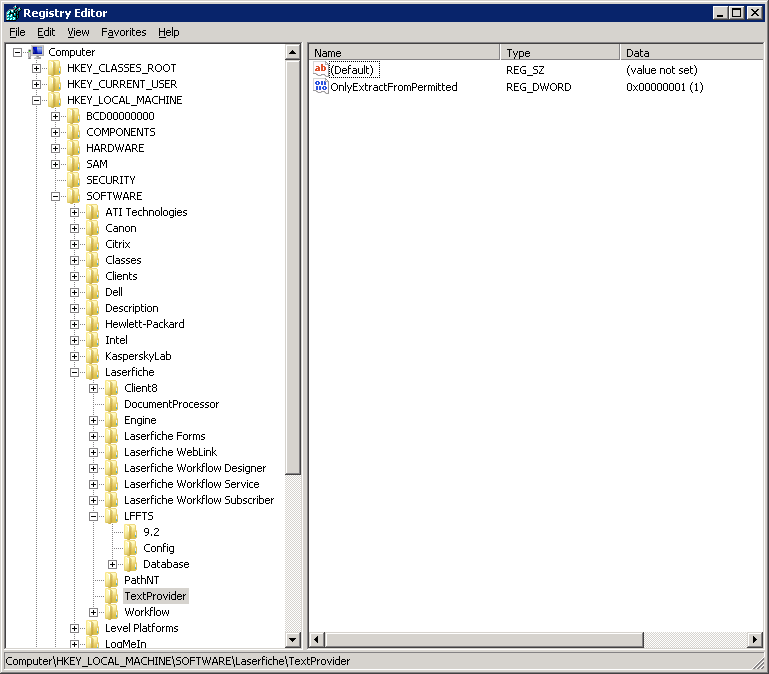Click the DocumentProcessor folder icon
Viewport: 769px width, 674px height.
click(x=112, y=404)
